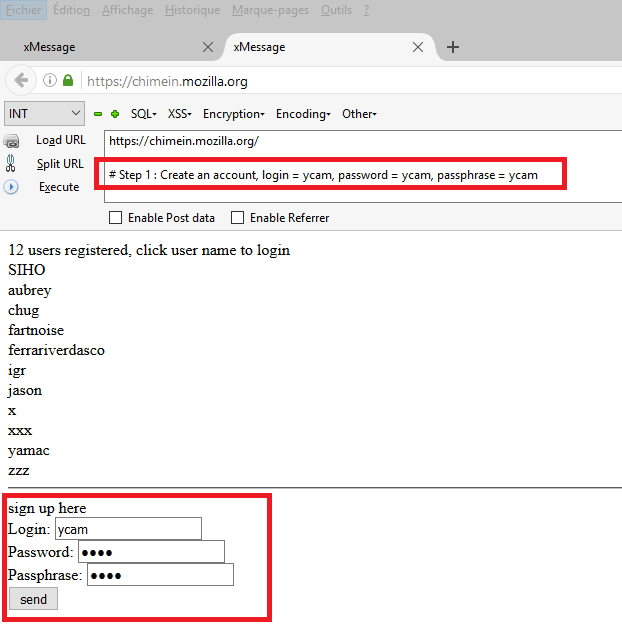Click the Split URL button label

point(60,164)
